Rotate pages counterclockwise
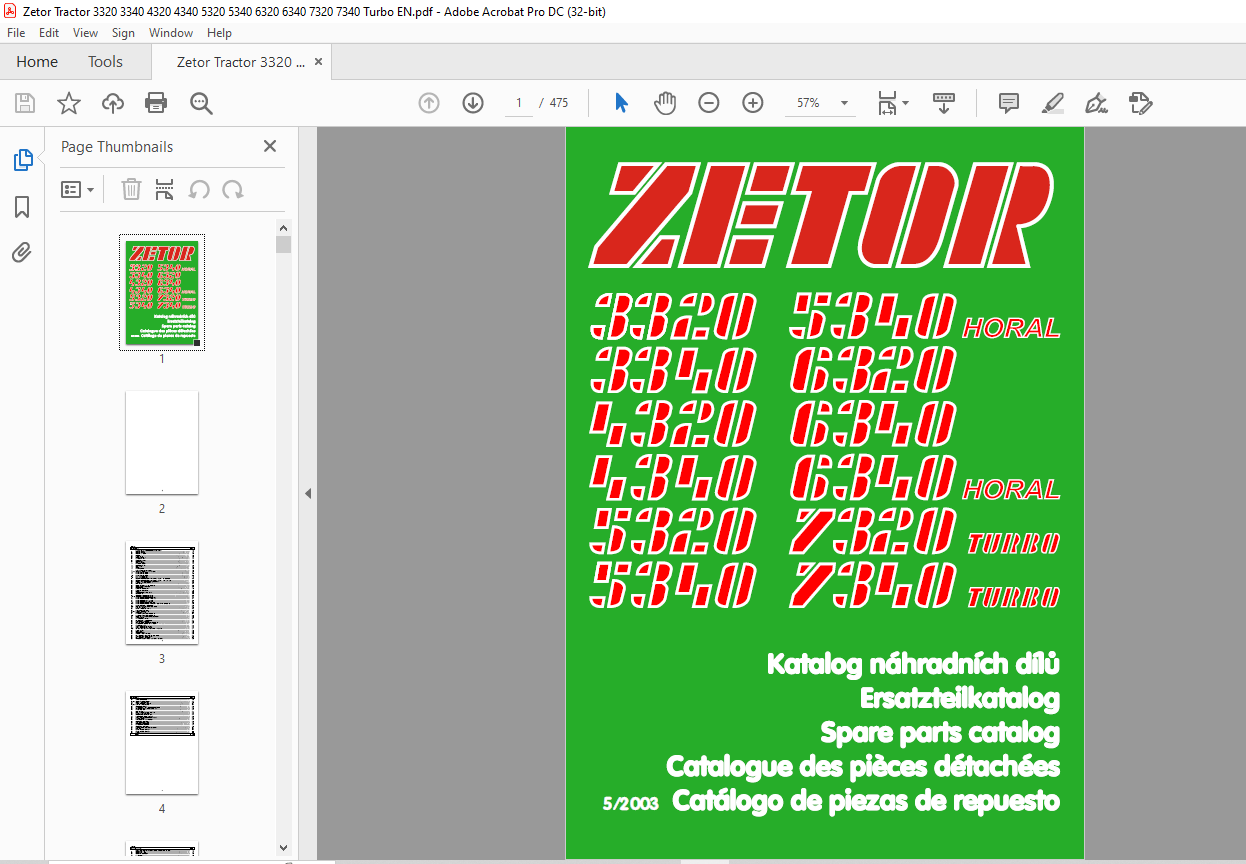The height and width of the screenshot is (864, 1246). (199, 189)
